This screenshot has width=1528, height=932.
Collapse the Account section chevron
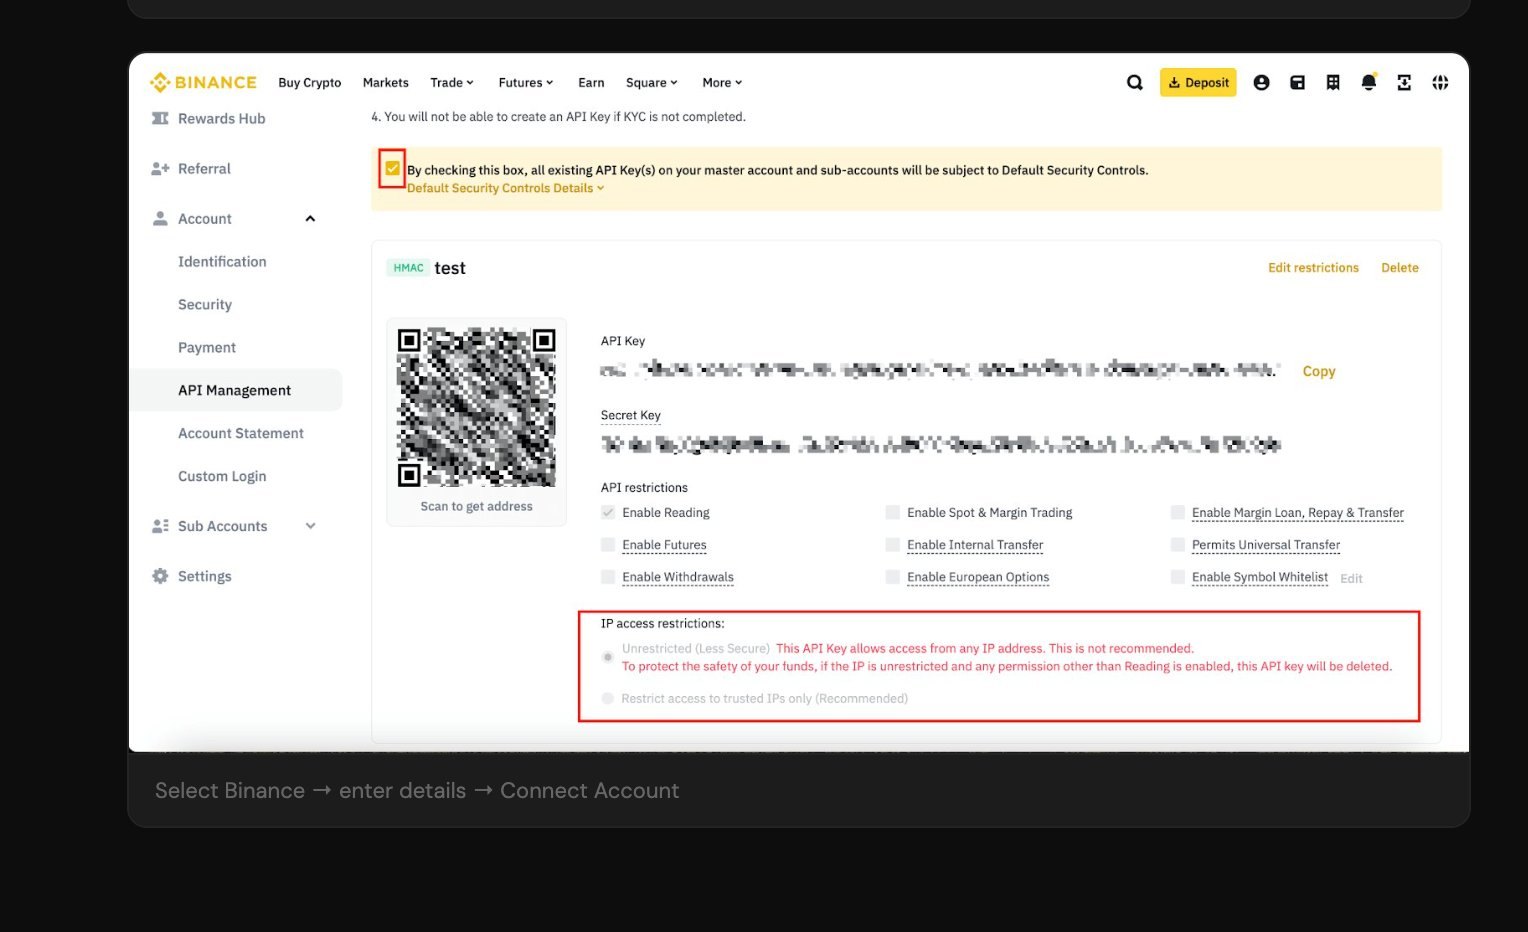(310, 219)
